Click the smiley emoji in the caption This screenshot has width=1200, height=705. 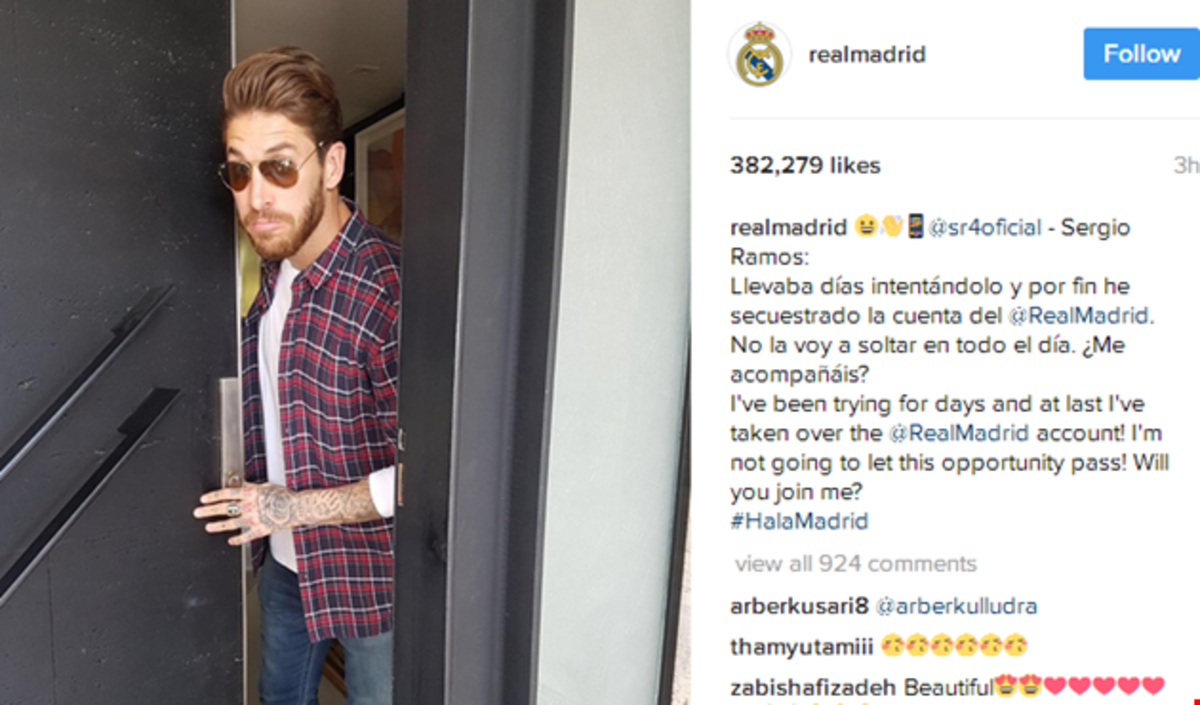(866, 228)
